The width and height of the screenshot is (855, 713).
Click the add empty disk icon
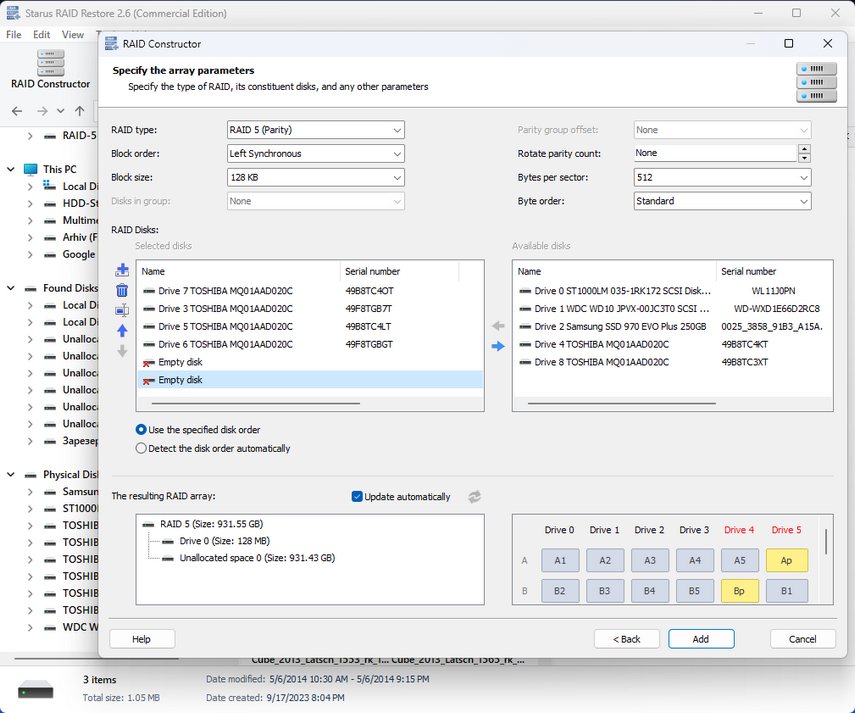122,310
